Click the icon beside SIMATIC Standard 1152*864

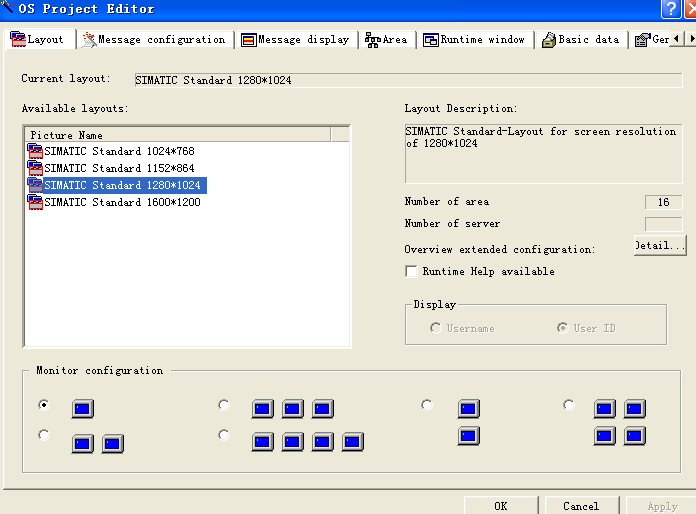[35, 168]
